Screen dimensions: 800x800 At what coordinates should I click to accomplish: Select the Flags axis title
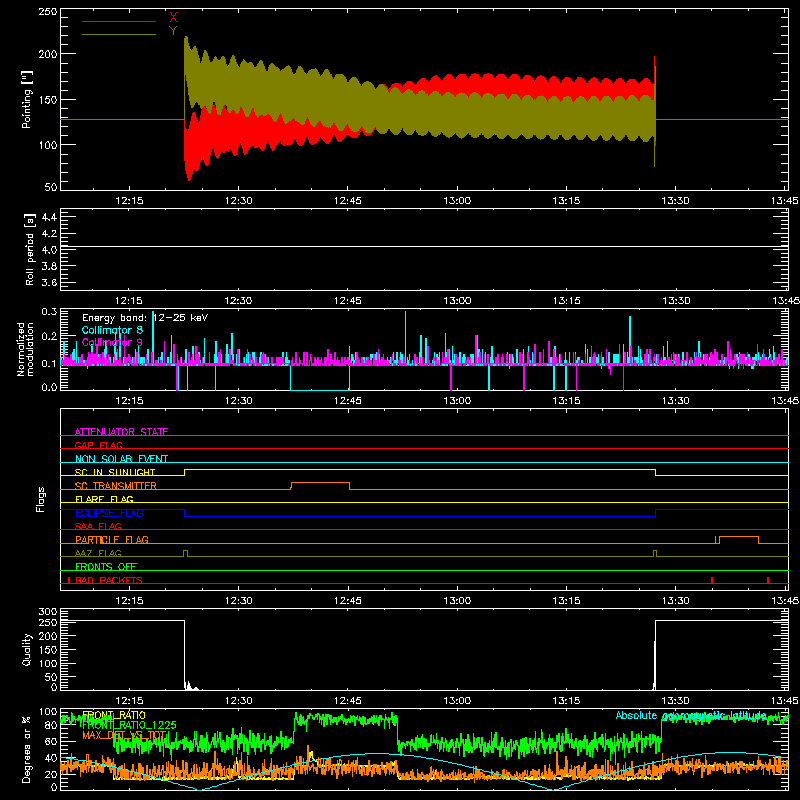pyautogui.click(x=40, y=499)
